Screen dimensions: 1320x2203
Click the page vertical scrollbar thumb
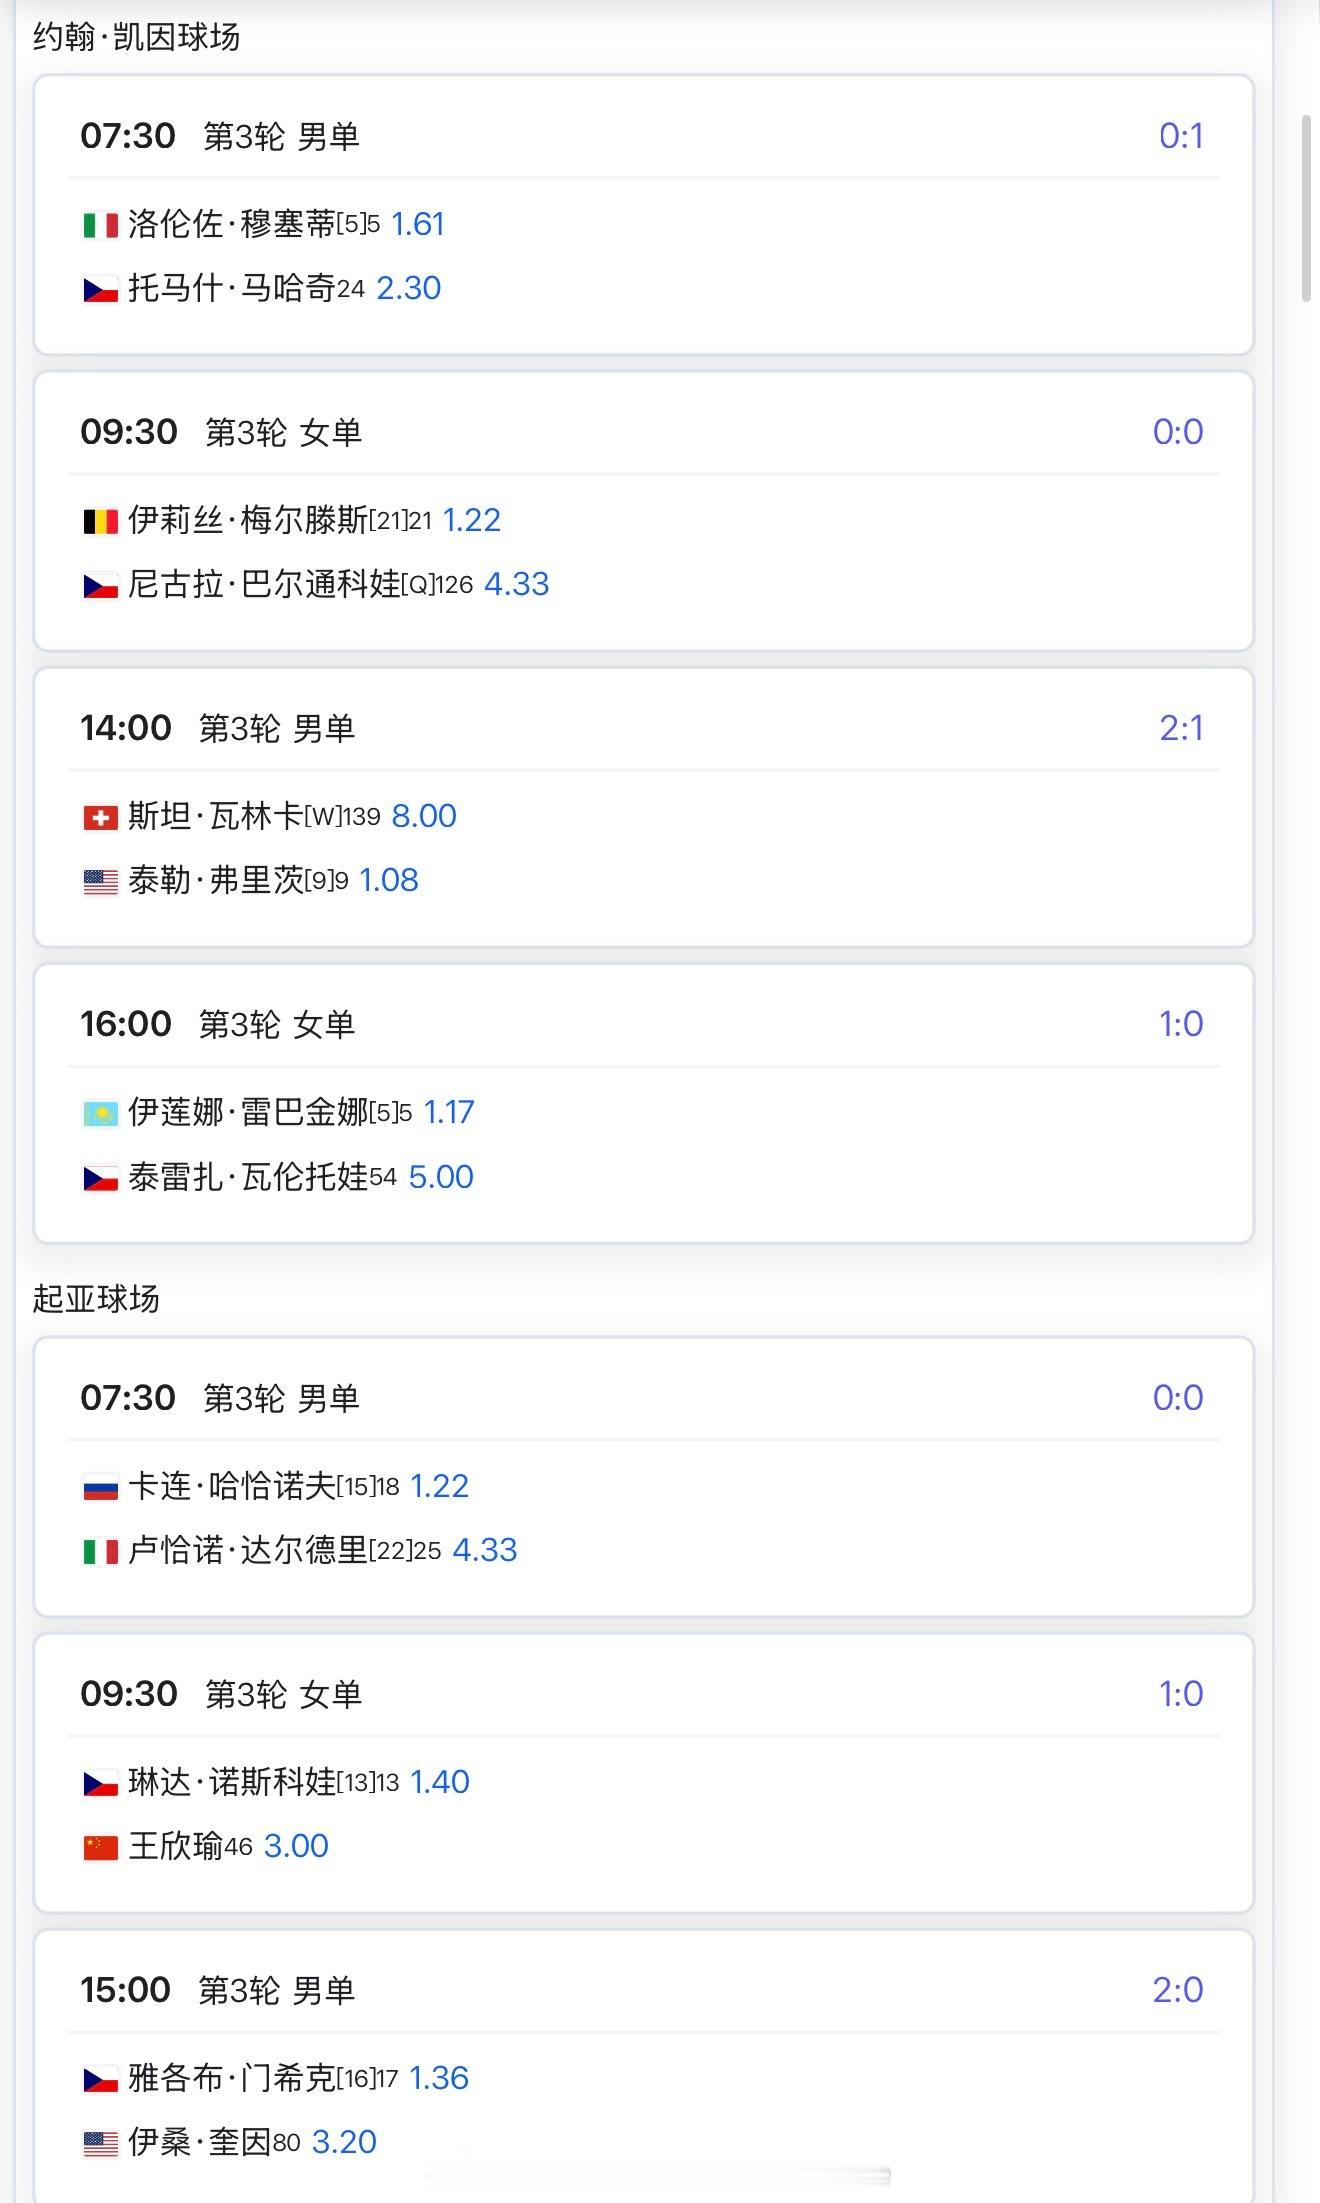(1306, 208)
